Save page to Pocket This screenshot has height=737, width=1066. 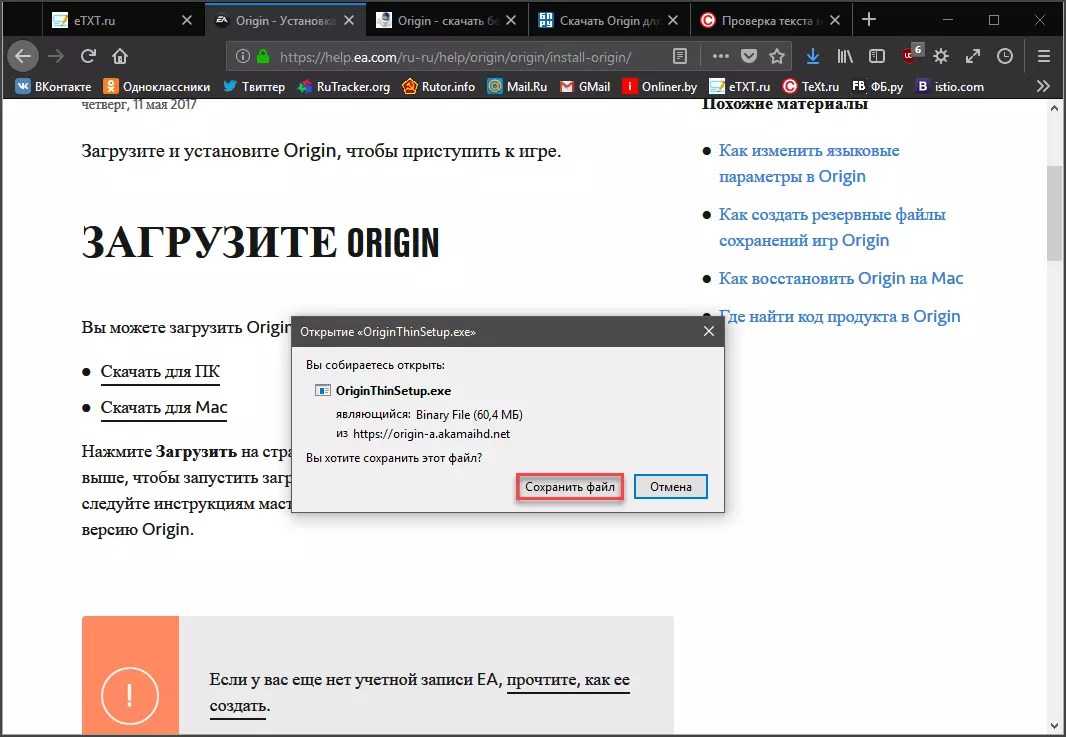click(749, 57)
